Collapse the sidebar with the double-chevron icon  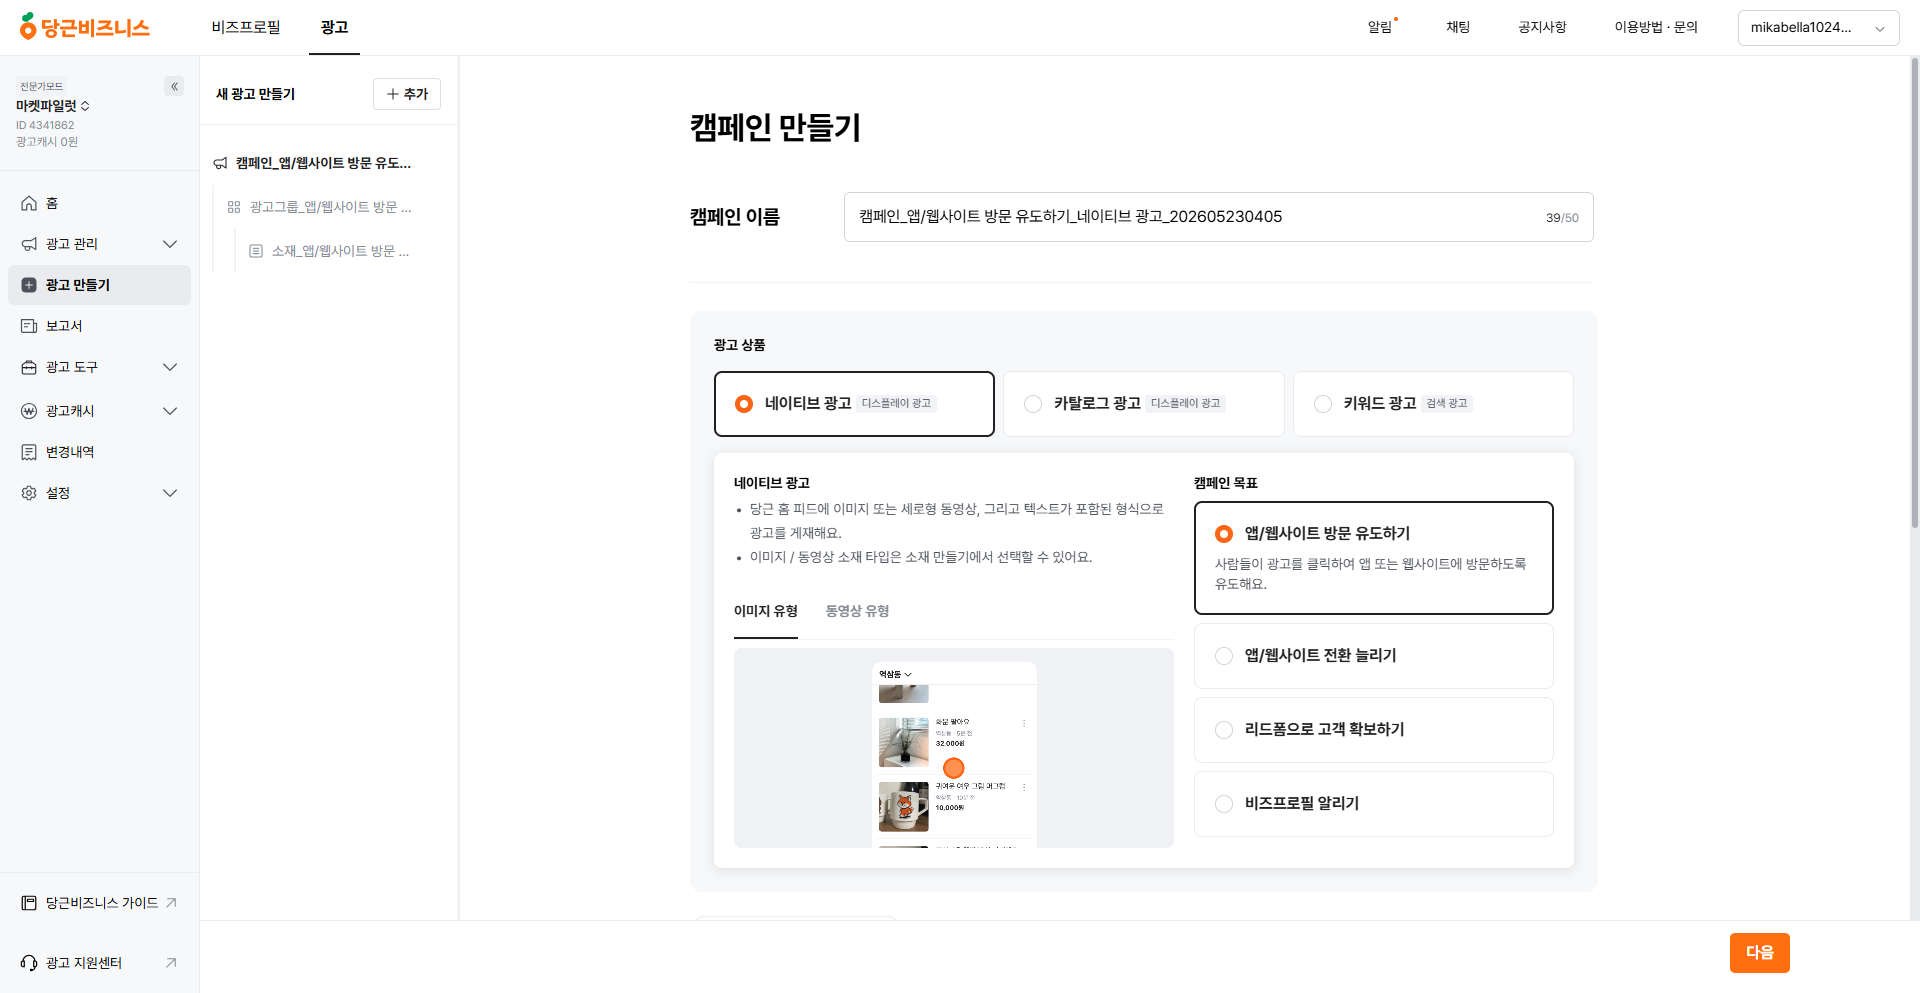pyautogui.click(x=175, y=87)
